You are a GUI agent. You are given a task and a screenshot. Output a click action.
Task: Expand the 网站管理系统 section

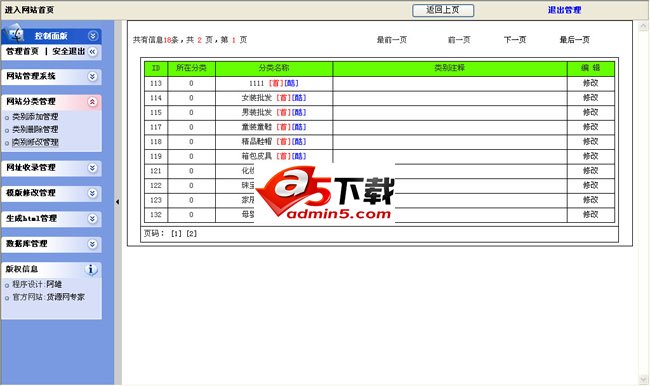tap(92, 76)
